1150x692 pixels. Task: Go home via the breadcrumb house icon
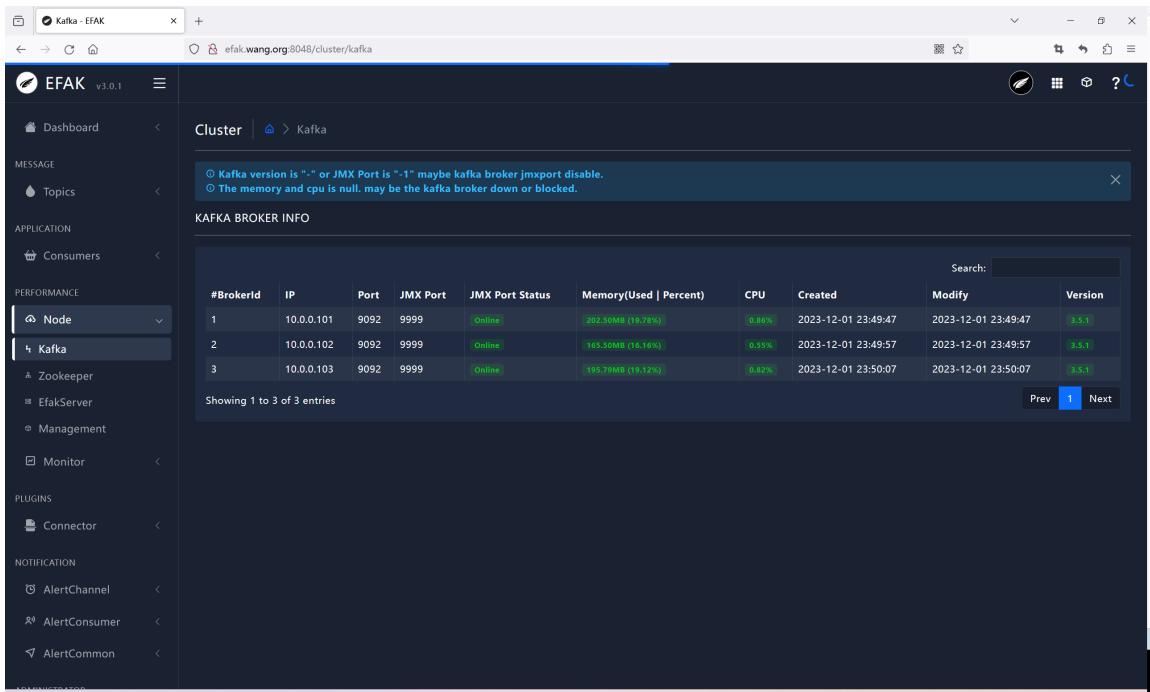[269, 129]
